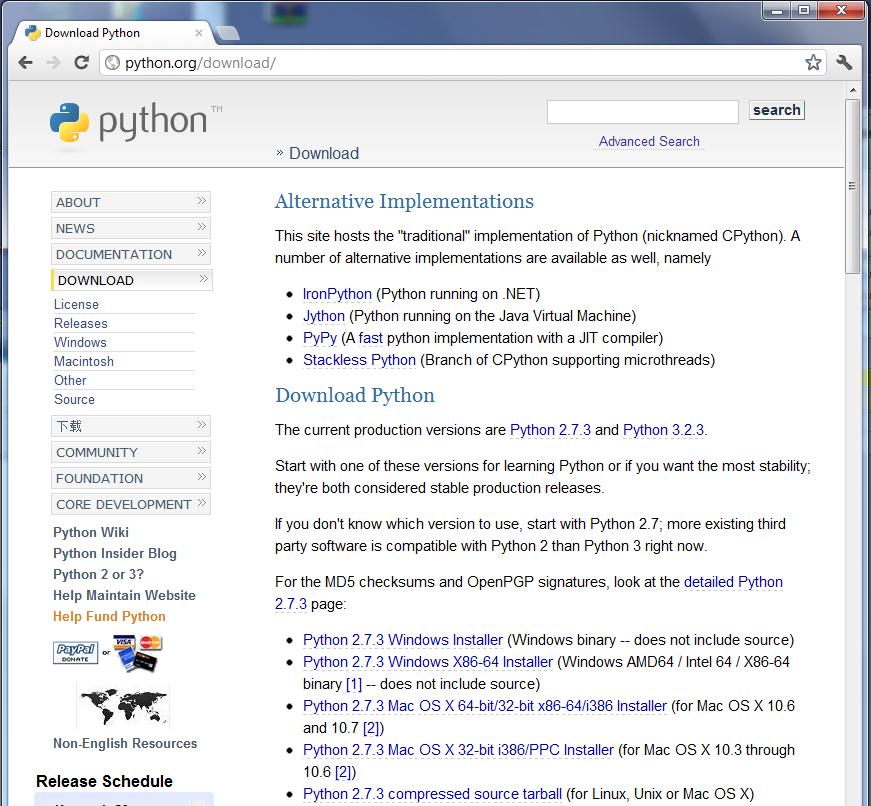
Task: Open the Python 2 or 3? link
Action: tap(98, 574)
